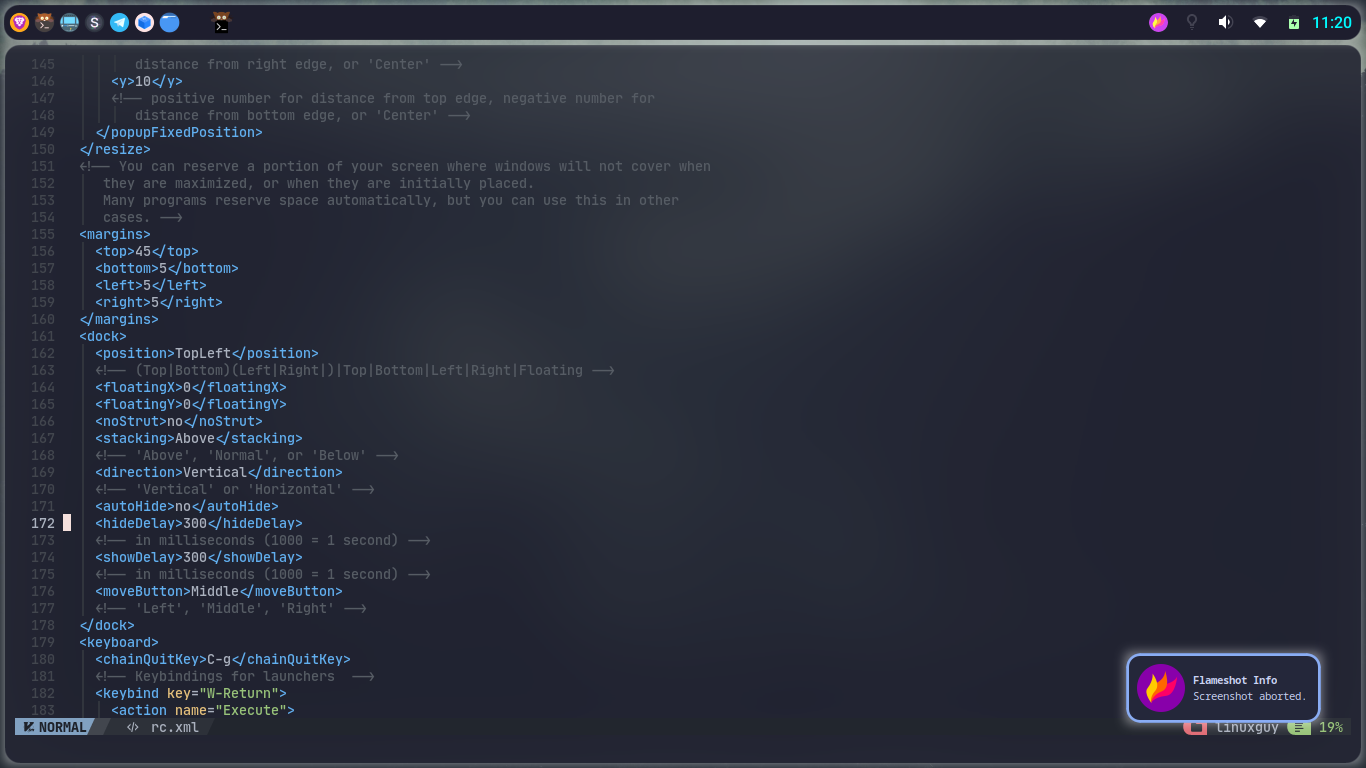Click the <right>5</right> line
1366x768 pixels.
[159, 303]
